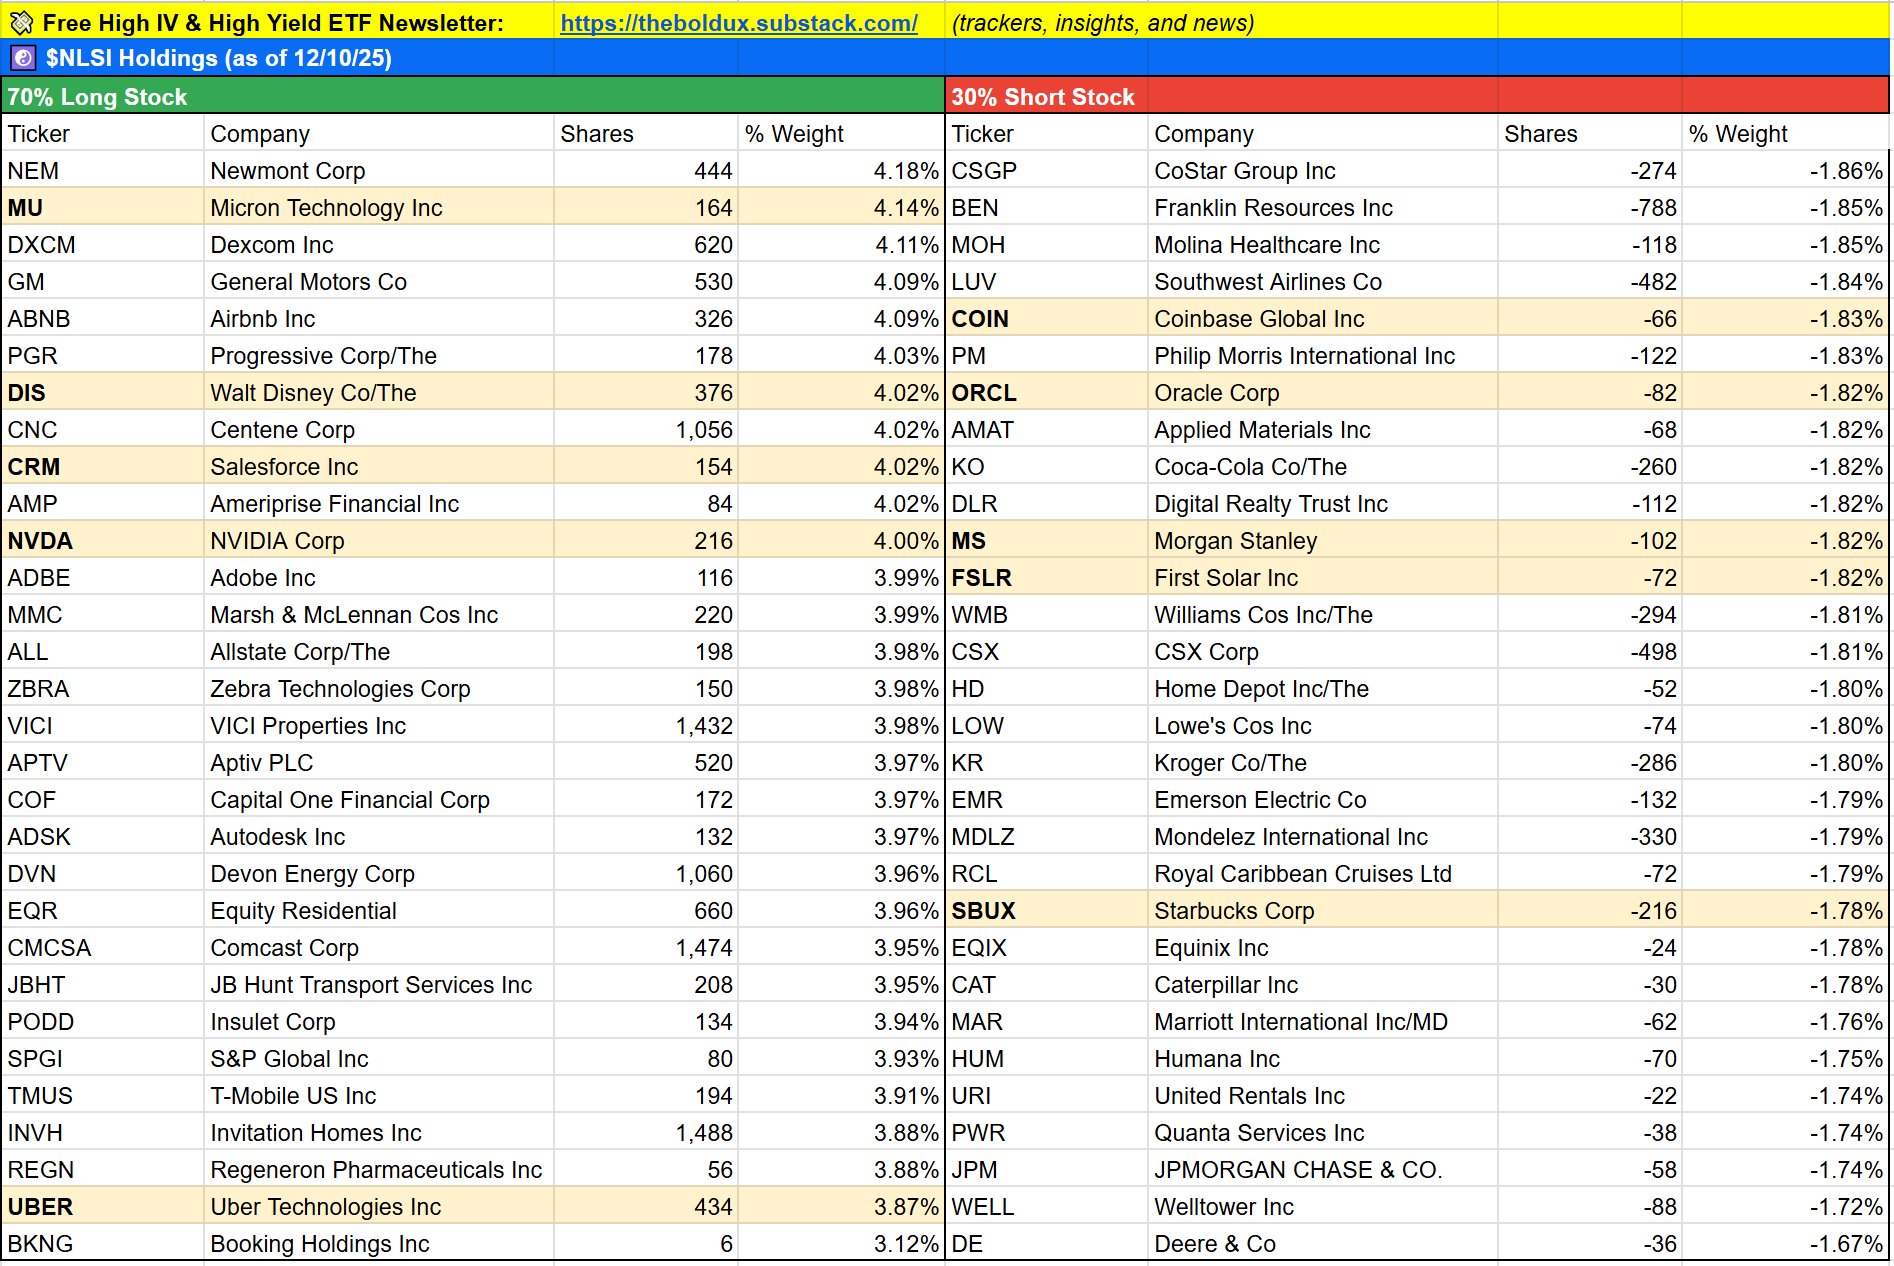
Task: Click the Morgan Stanley cell
Action: [1323, 541]
